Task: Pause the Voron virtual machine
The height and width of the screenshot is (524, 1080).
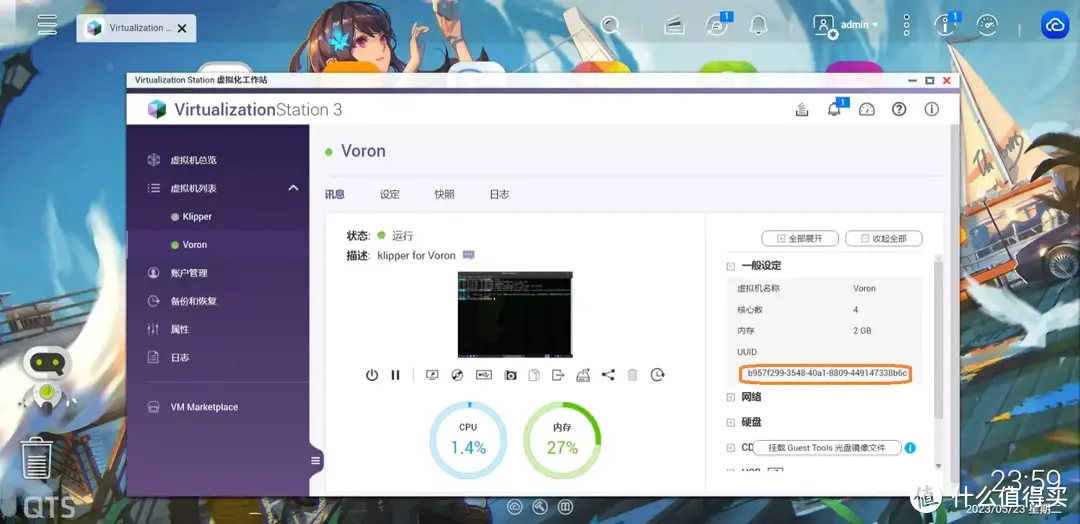Action: coord(395,375)
